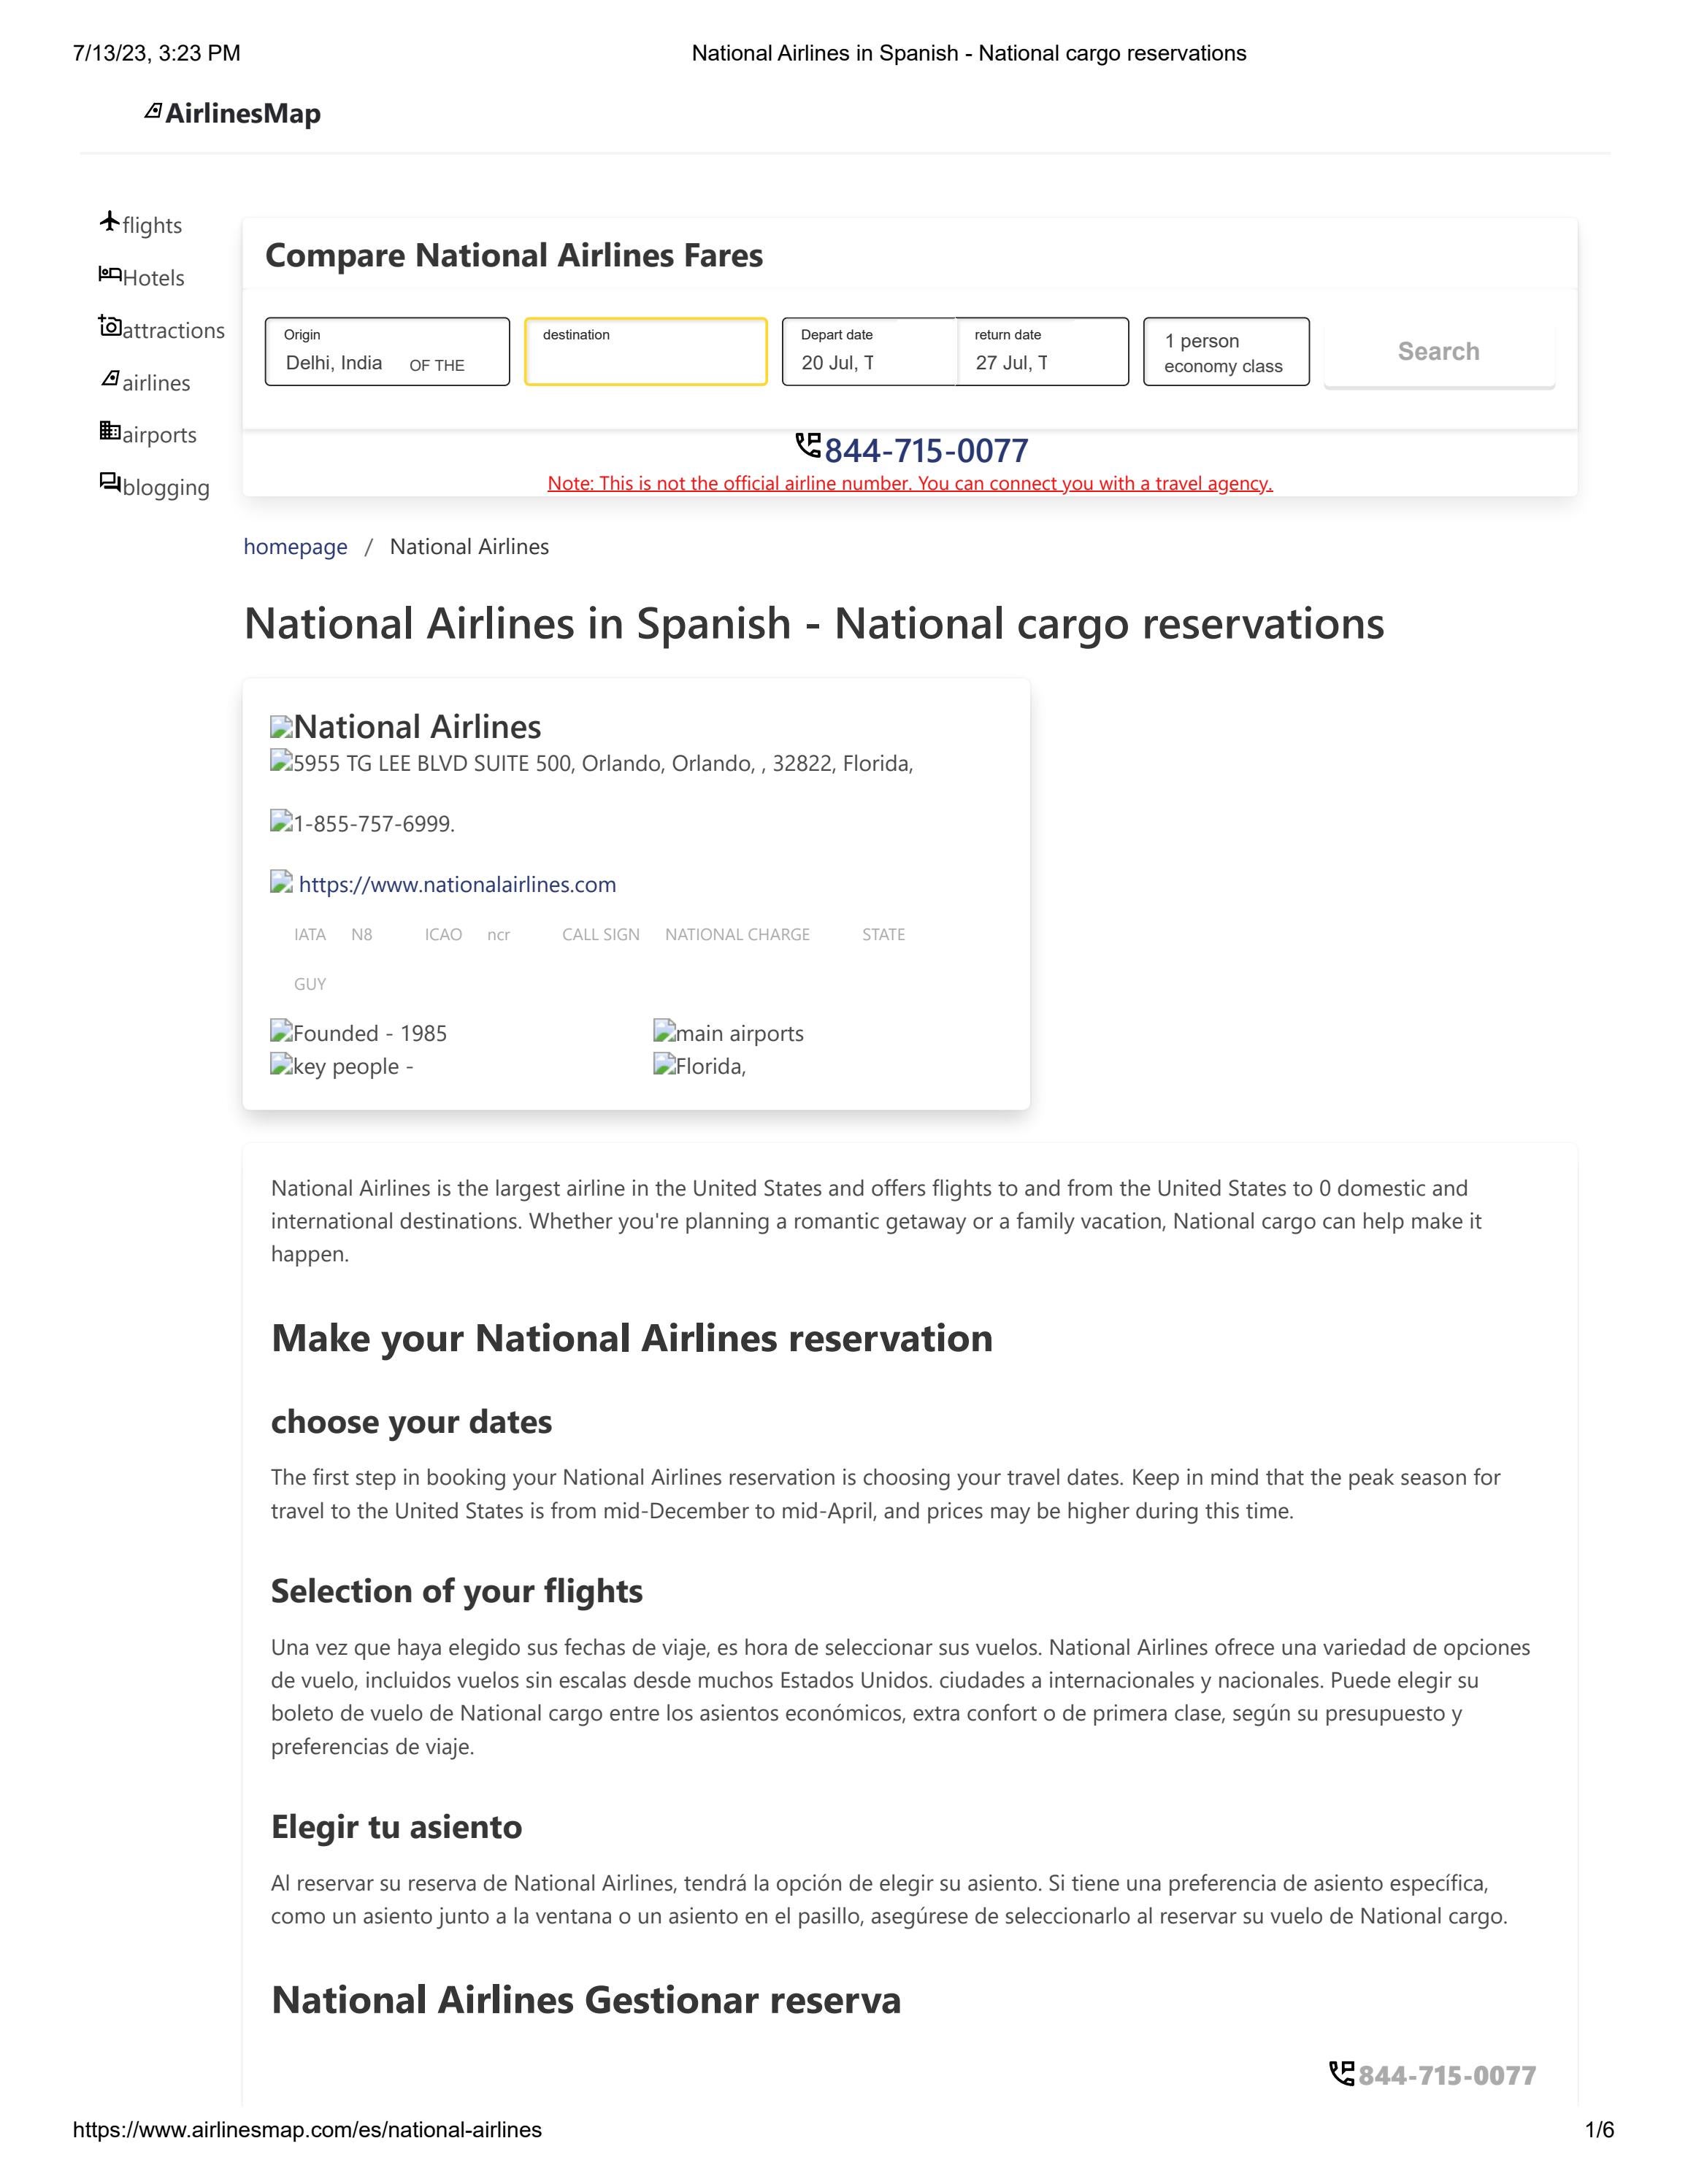Click the red not-official-airline note link

[x=910, y=483]
